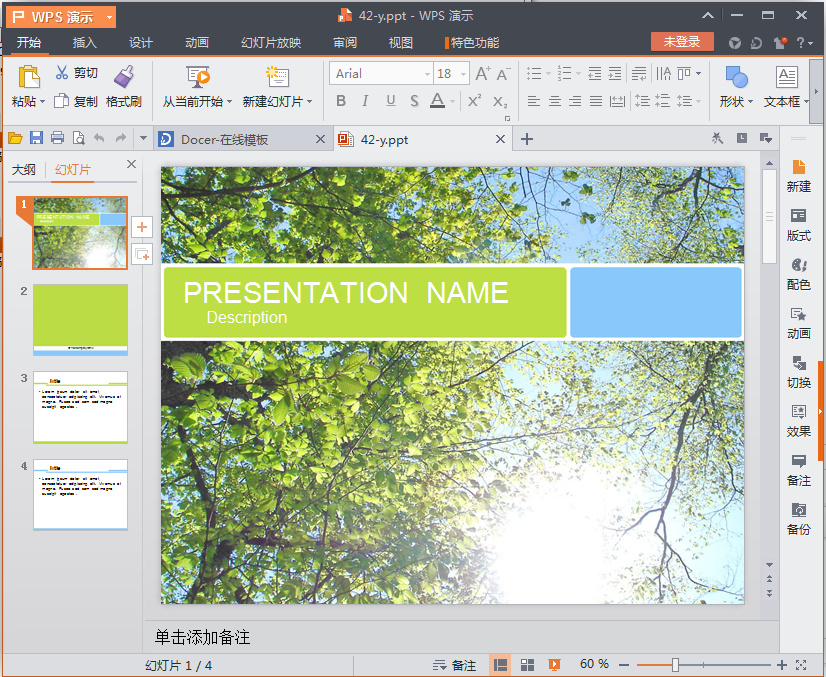
Task: Open the 备份 backup sidebar panel
Action: [x=798, y=519]
